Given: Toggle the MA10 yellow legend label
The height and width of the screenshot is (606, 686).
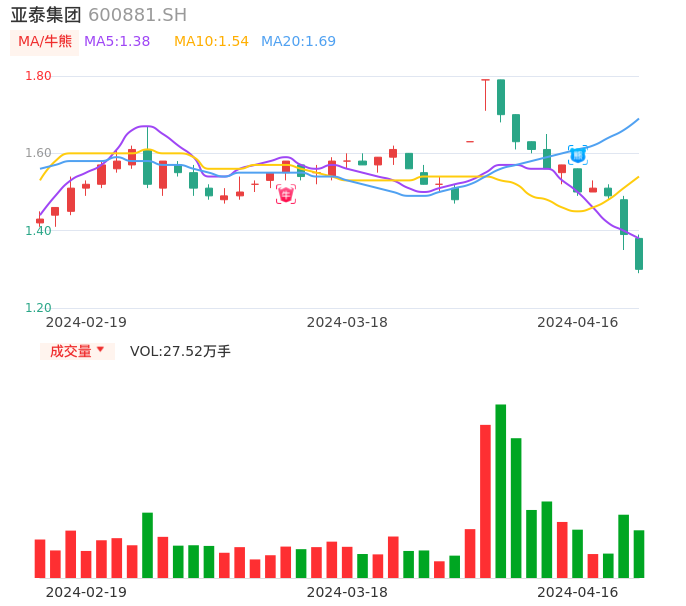Looking at the screenshot, I should pos(211,42).
